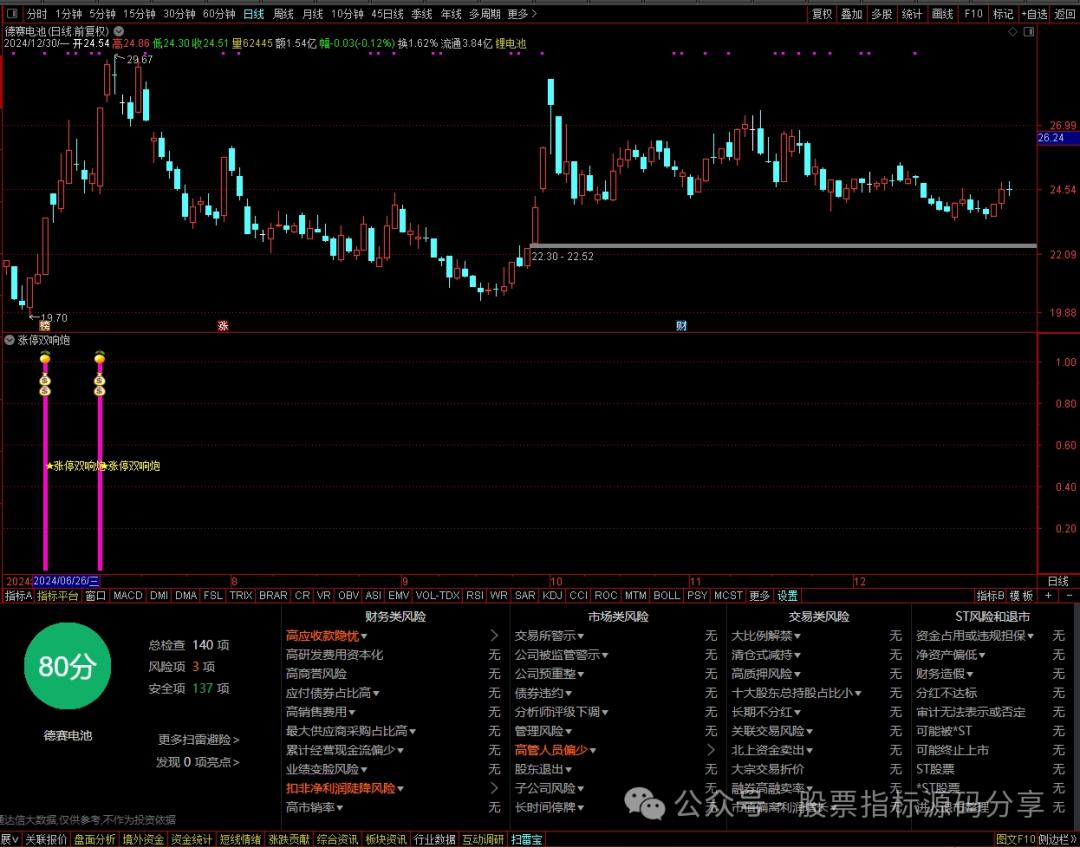
Task: Open chart options circle arrow beside 德赛电池
Action: [x=119, y=31]
